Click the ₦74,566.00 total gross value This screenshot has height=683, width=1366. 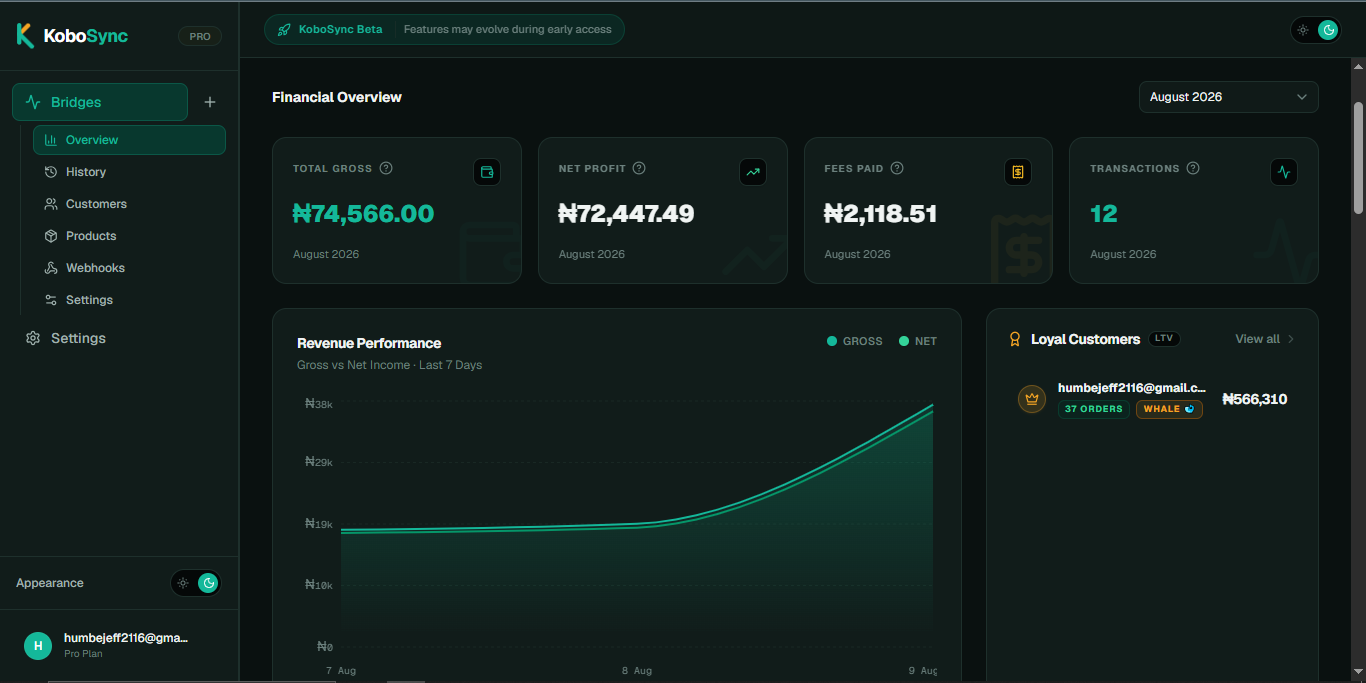[363, 213]
